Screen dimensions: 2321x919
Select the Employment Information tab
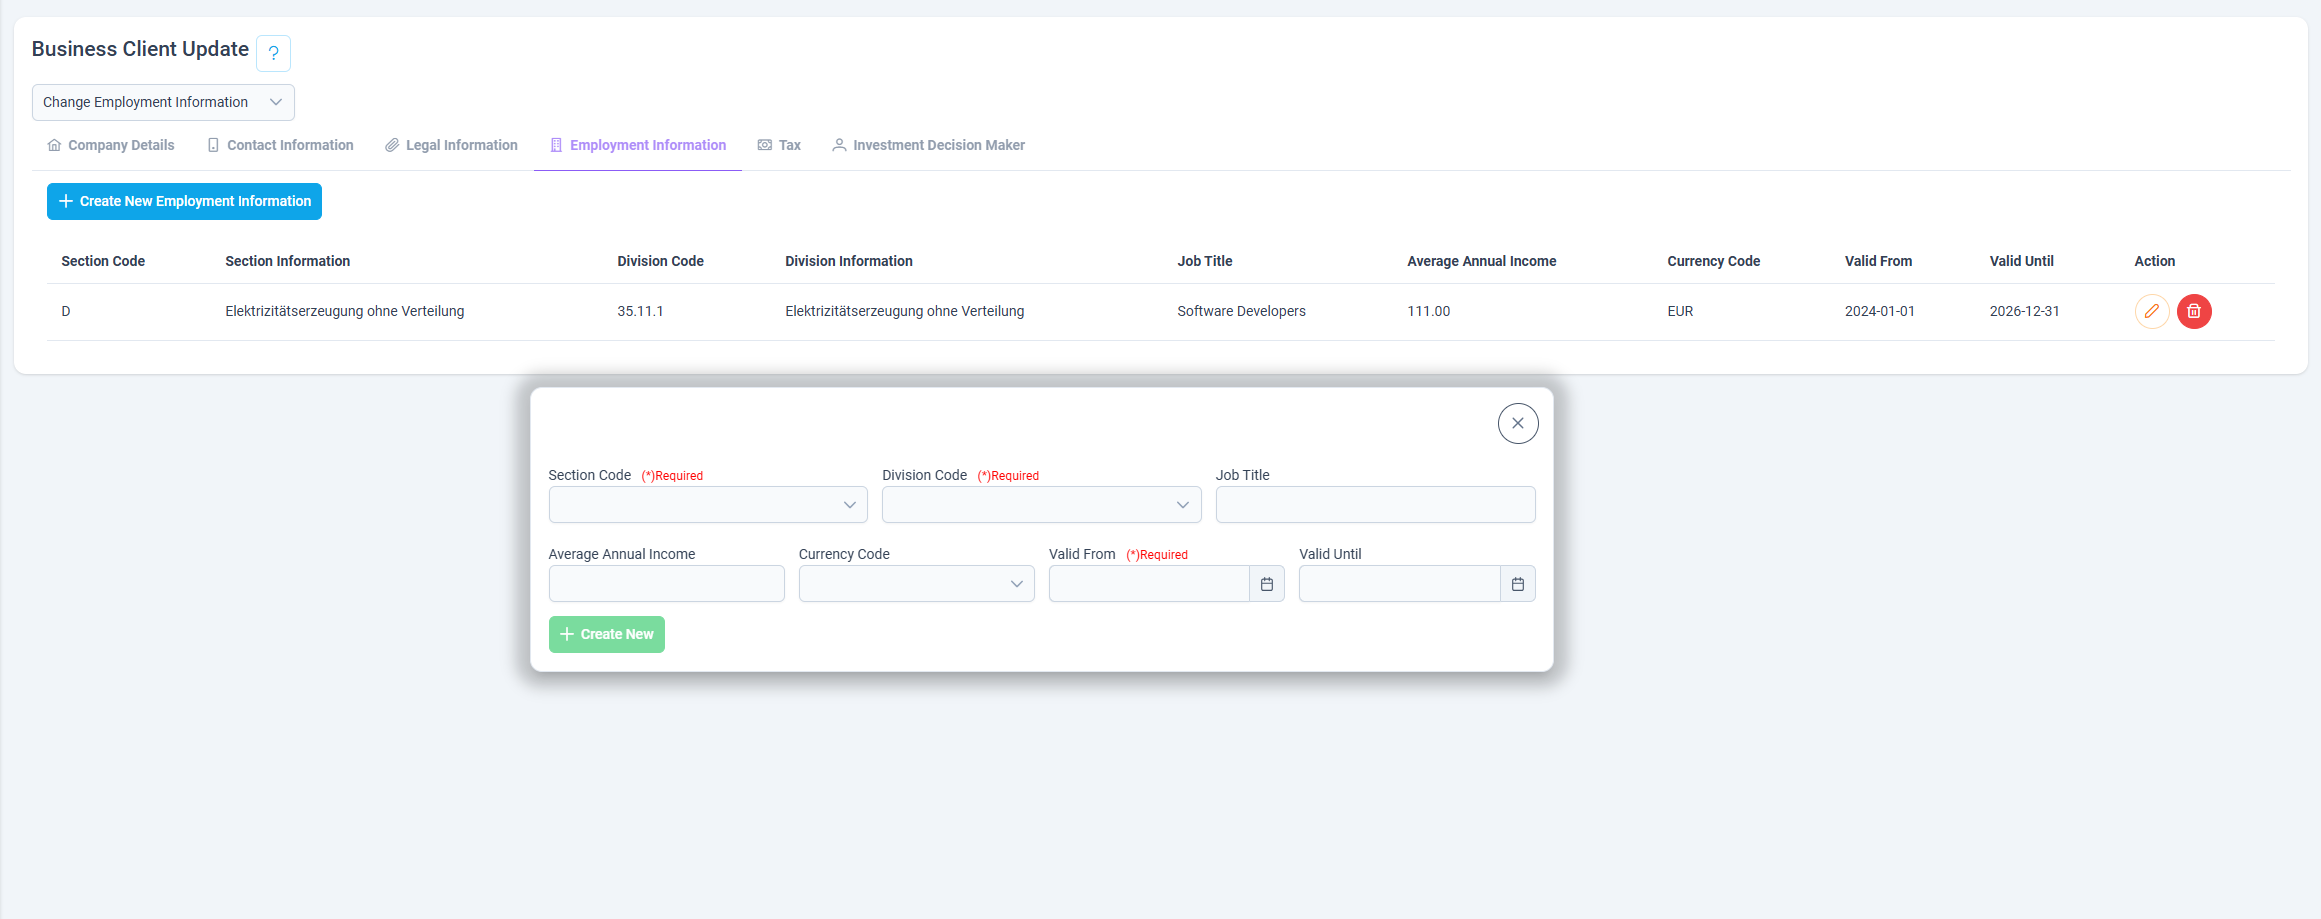[x=638, y=145]
